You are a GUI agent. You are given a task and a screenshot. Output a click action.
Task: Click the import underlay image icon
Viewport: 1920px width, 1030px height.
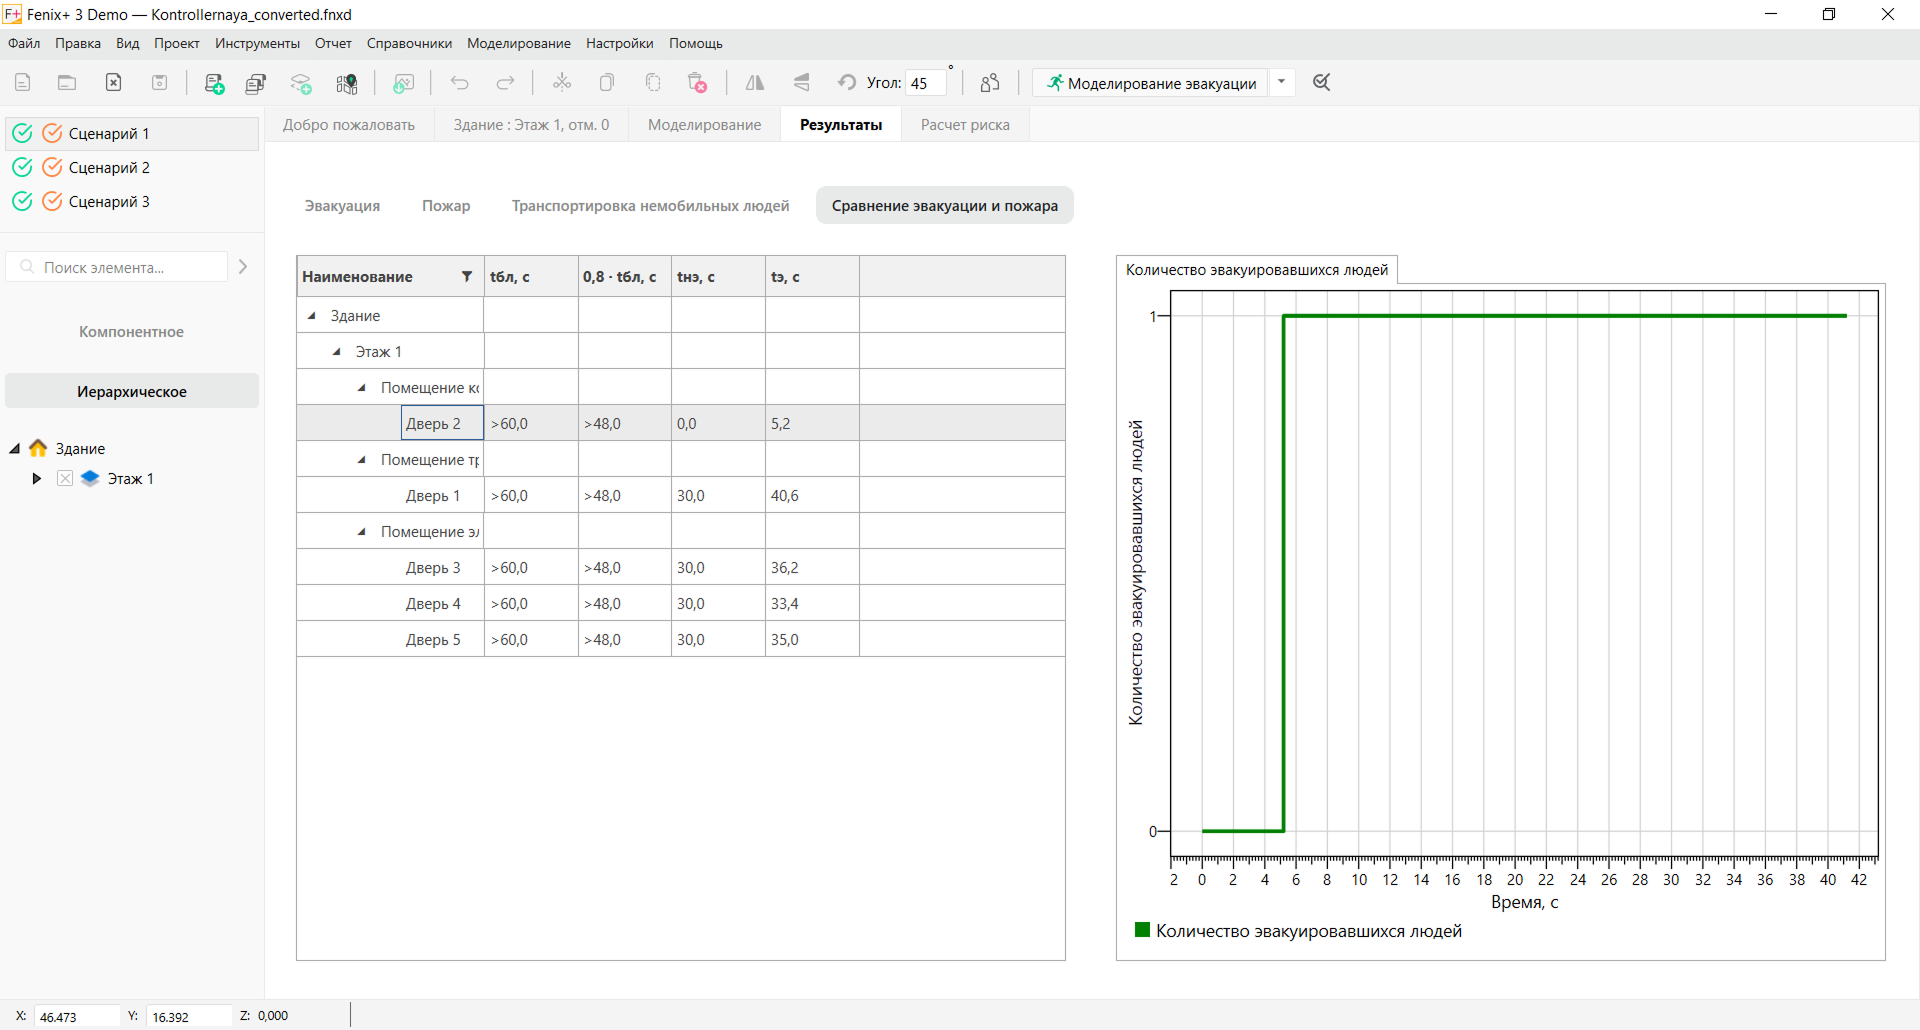coord(404,83)
